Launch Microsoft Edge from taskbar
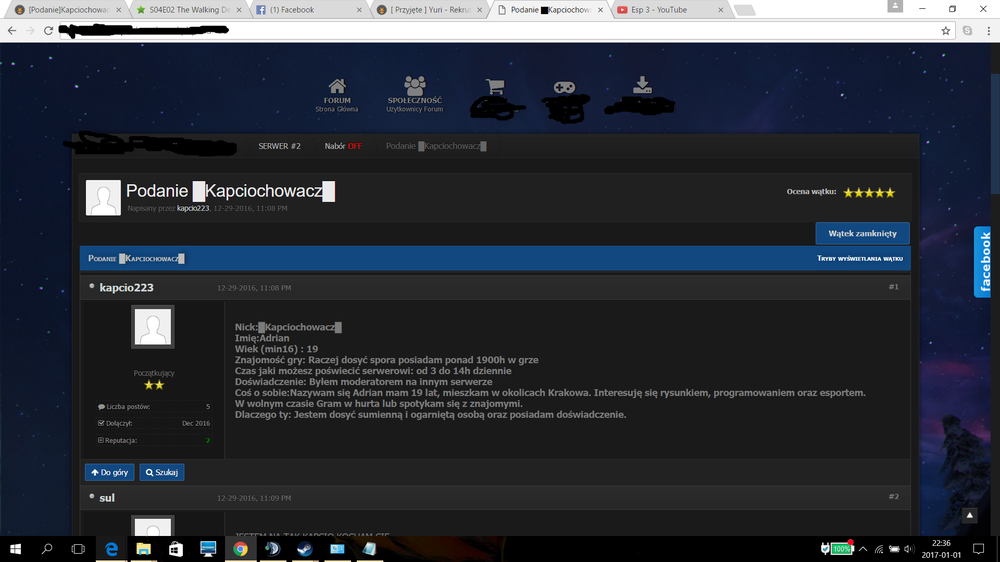1000x562 pixels. point(112,549)
